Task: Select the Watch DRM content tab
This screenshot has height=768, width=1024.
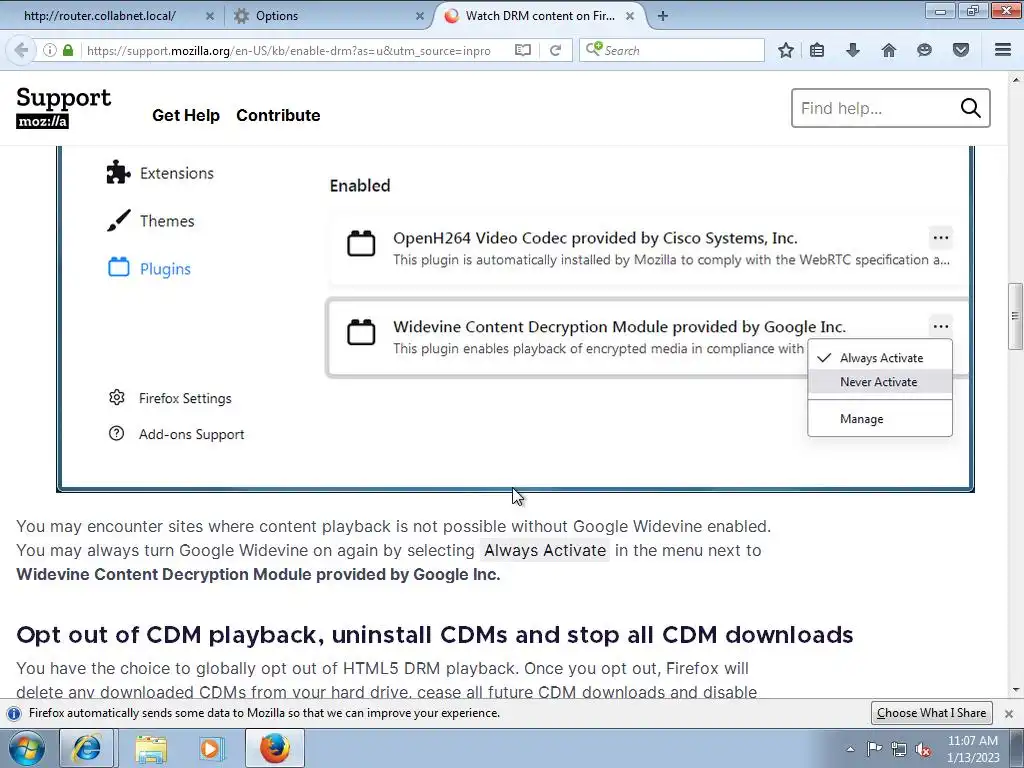Action: point(540,16)
